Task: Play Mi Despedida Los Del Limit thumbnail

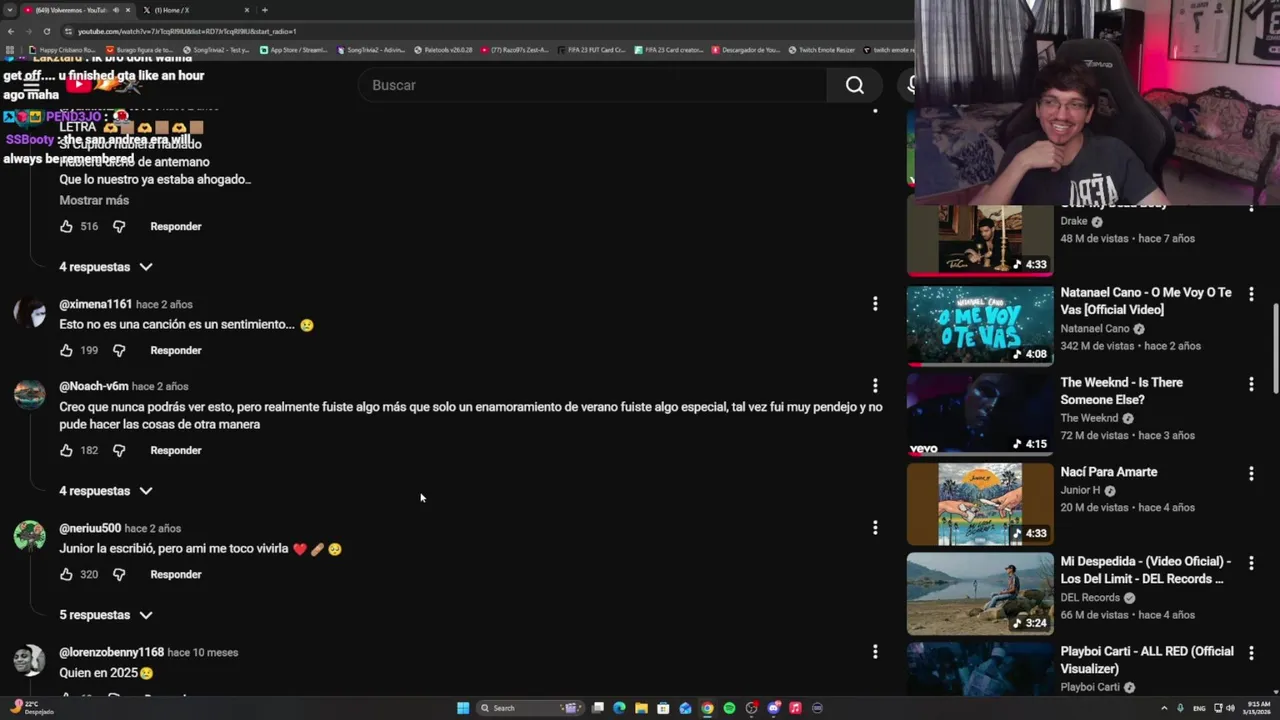Action: click(x=980, y=594)
